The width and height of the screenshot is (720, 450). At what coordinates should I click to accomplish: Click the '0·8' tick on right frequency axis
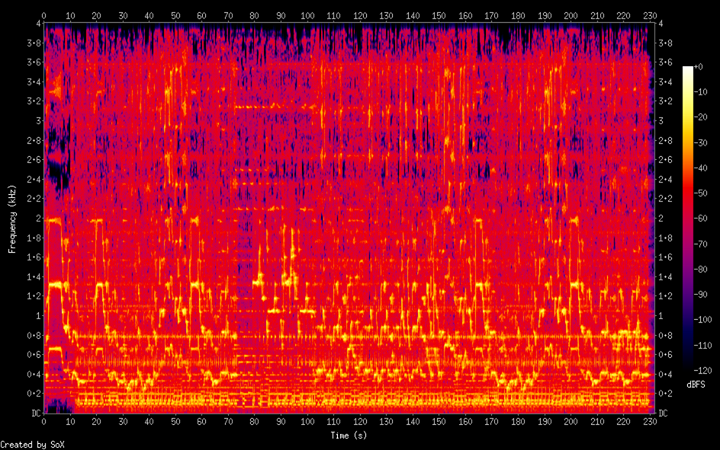point(665,335)
